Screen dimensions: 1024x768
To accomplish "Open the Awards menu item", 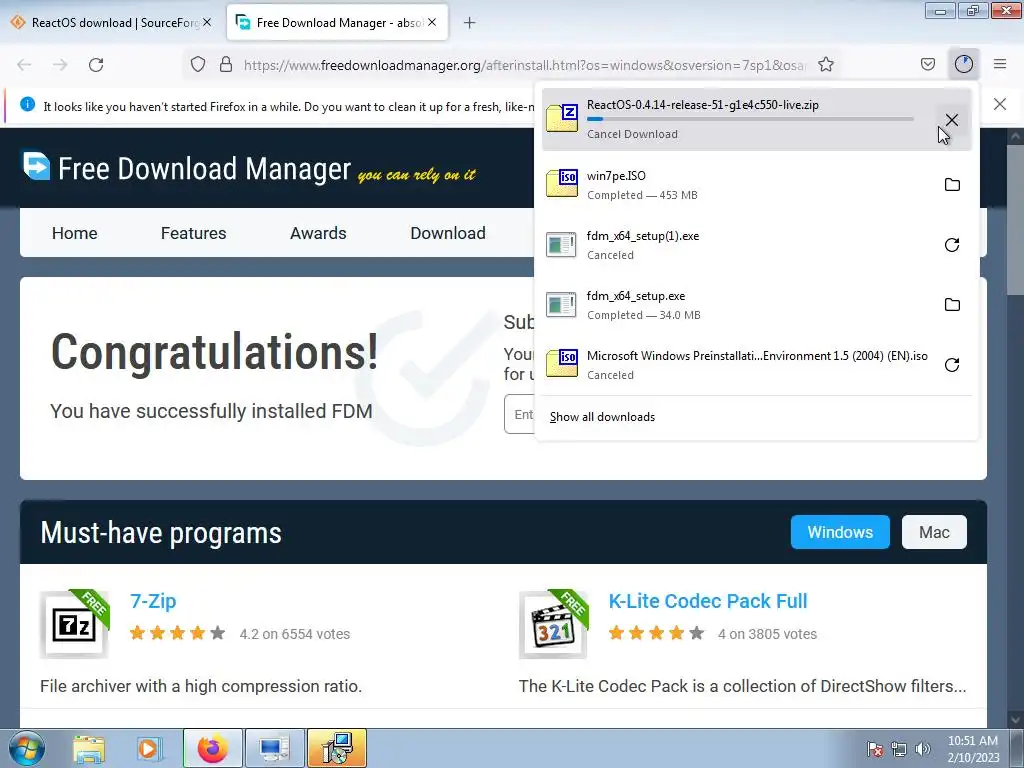I will [318, 233].
